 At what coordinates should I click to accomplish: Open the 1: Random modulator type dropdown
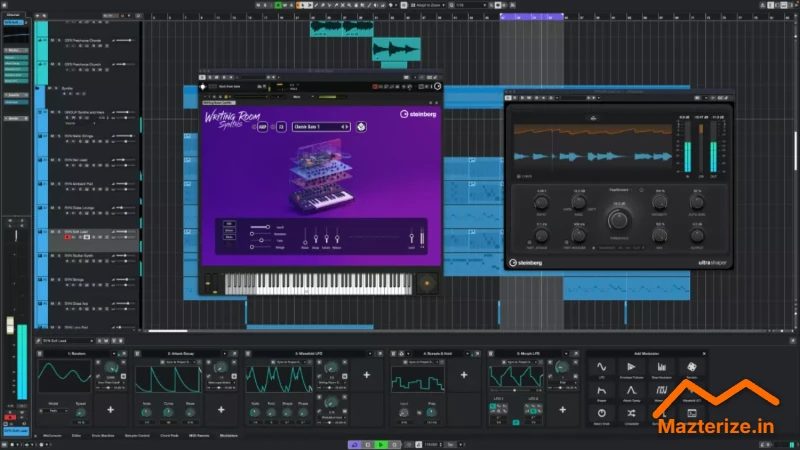tap(114, 354)
